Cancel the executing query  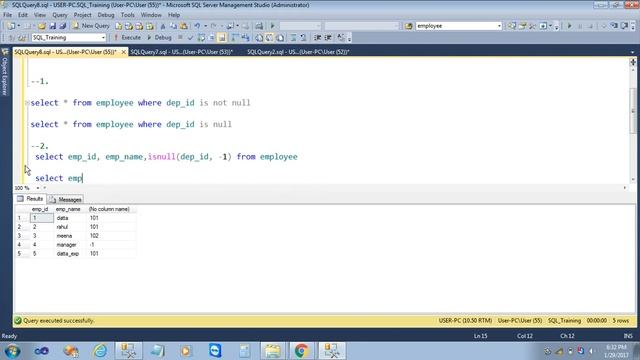coord(180,37)
